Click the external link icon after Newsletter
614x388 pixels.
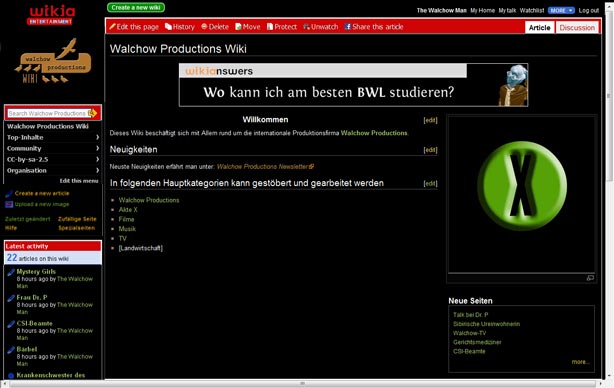(x=311, y=166)
